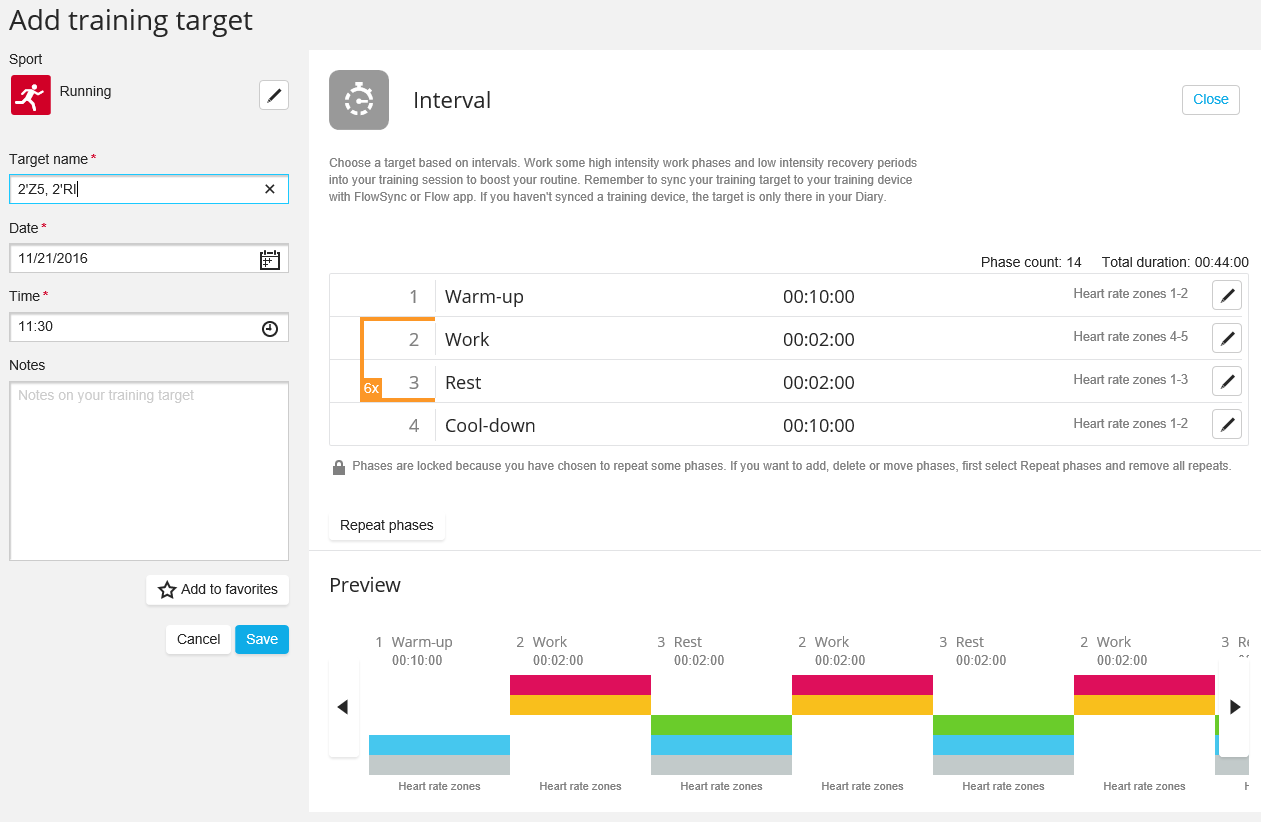This screenshot has width=1261, height=822.
Task: Open the clock time picker icon
Action: click(270, 328)
